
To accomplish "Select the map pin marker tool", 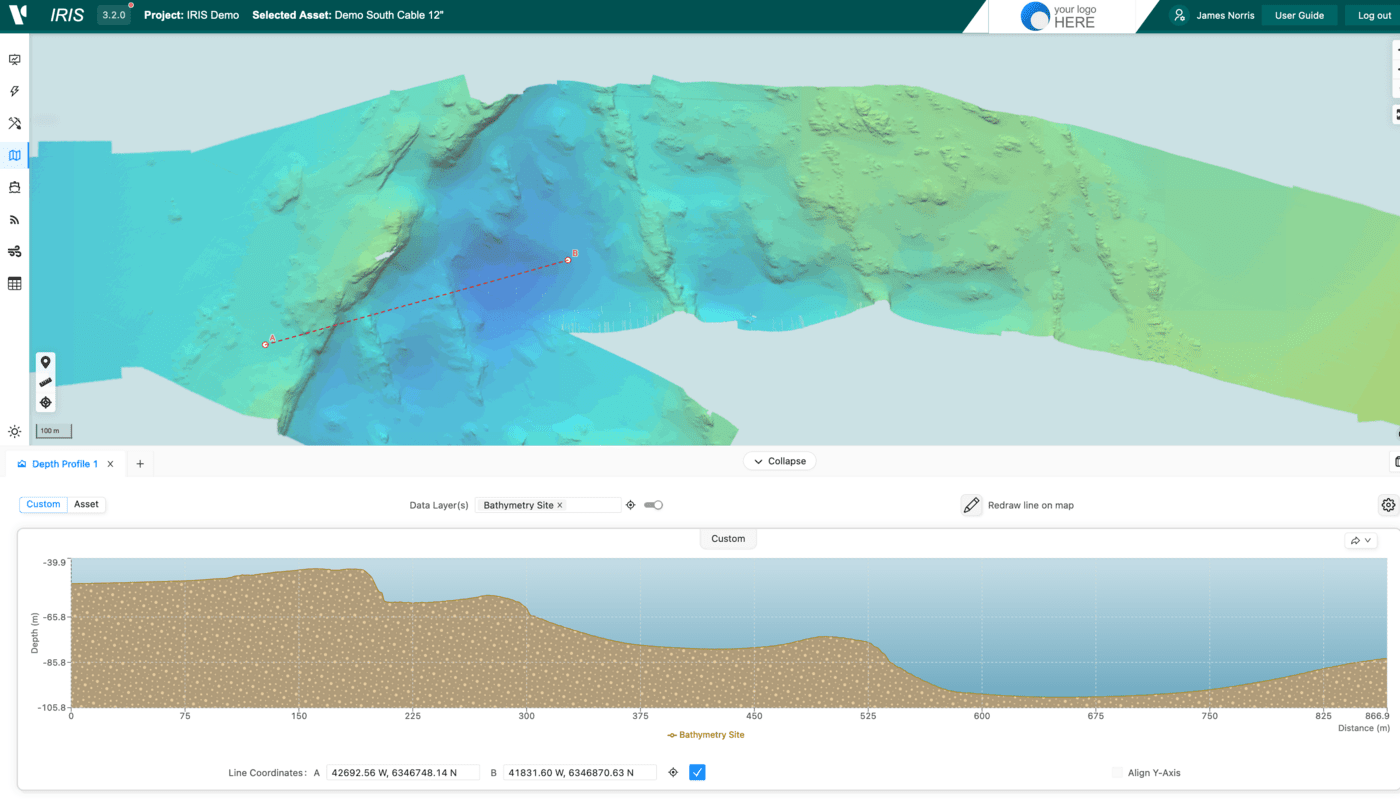I will (45, 362).
